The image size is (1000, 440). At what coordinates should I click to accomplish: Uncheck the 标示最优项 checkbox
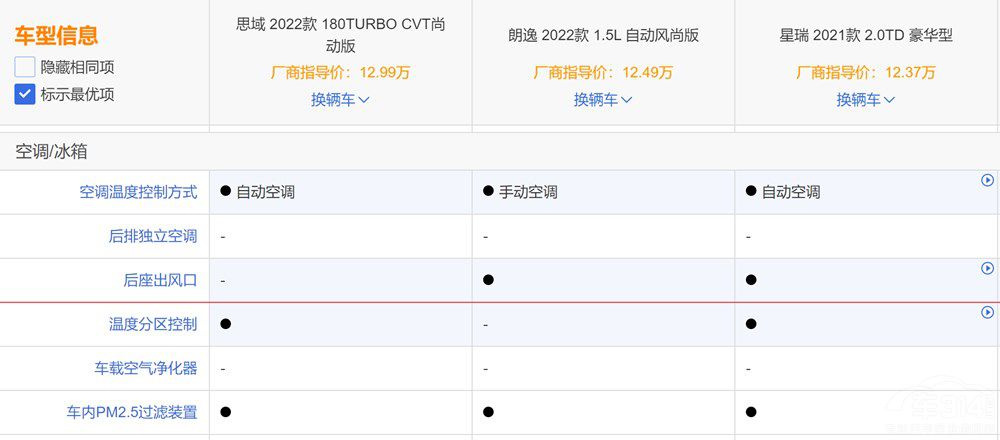point(25,94)
